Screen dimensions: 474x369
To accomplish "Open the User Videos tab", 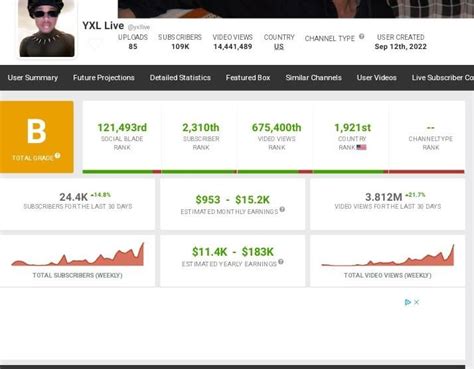I will point(377,78).
